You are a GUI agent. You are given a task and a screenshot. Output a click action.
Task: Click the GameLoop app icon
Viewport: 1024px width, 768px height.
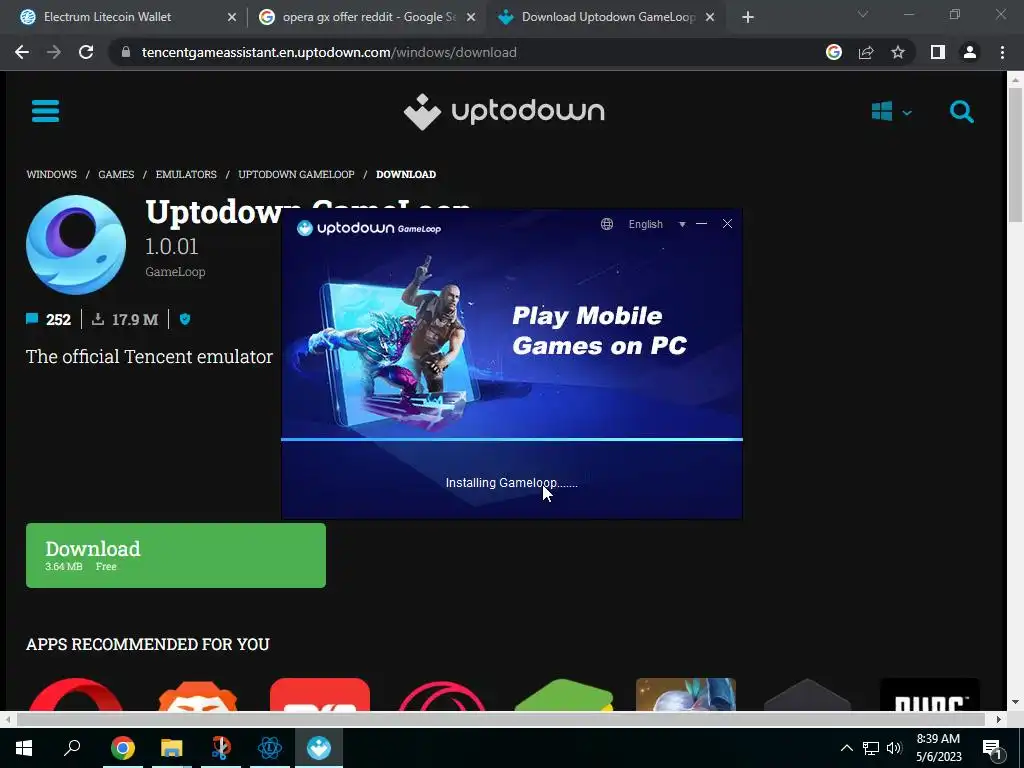pos(76,245)
